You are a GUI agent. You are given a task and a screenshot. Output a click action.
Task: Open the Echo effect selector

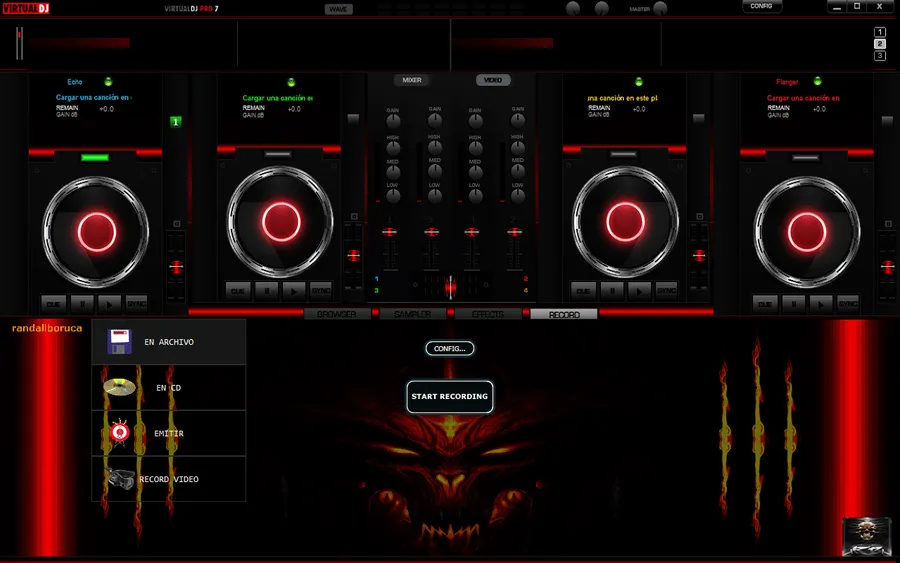pyautogui.click(x=75, y=82)
